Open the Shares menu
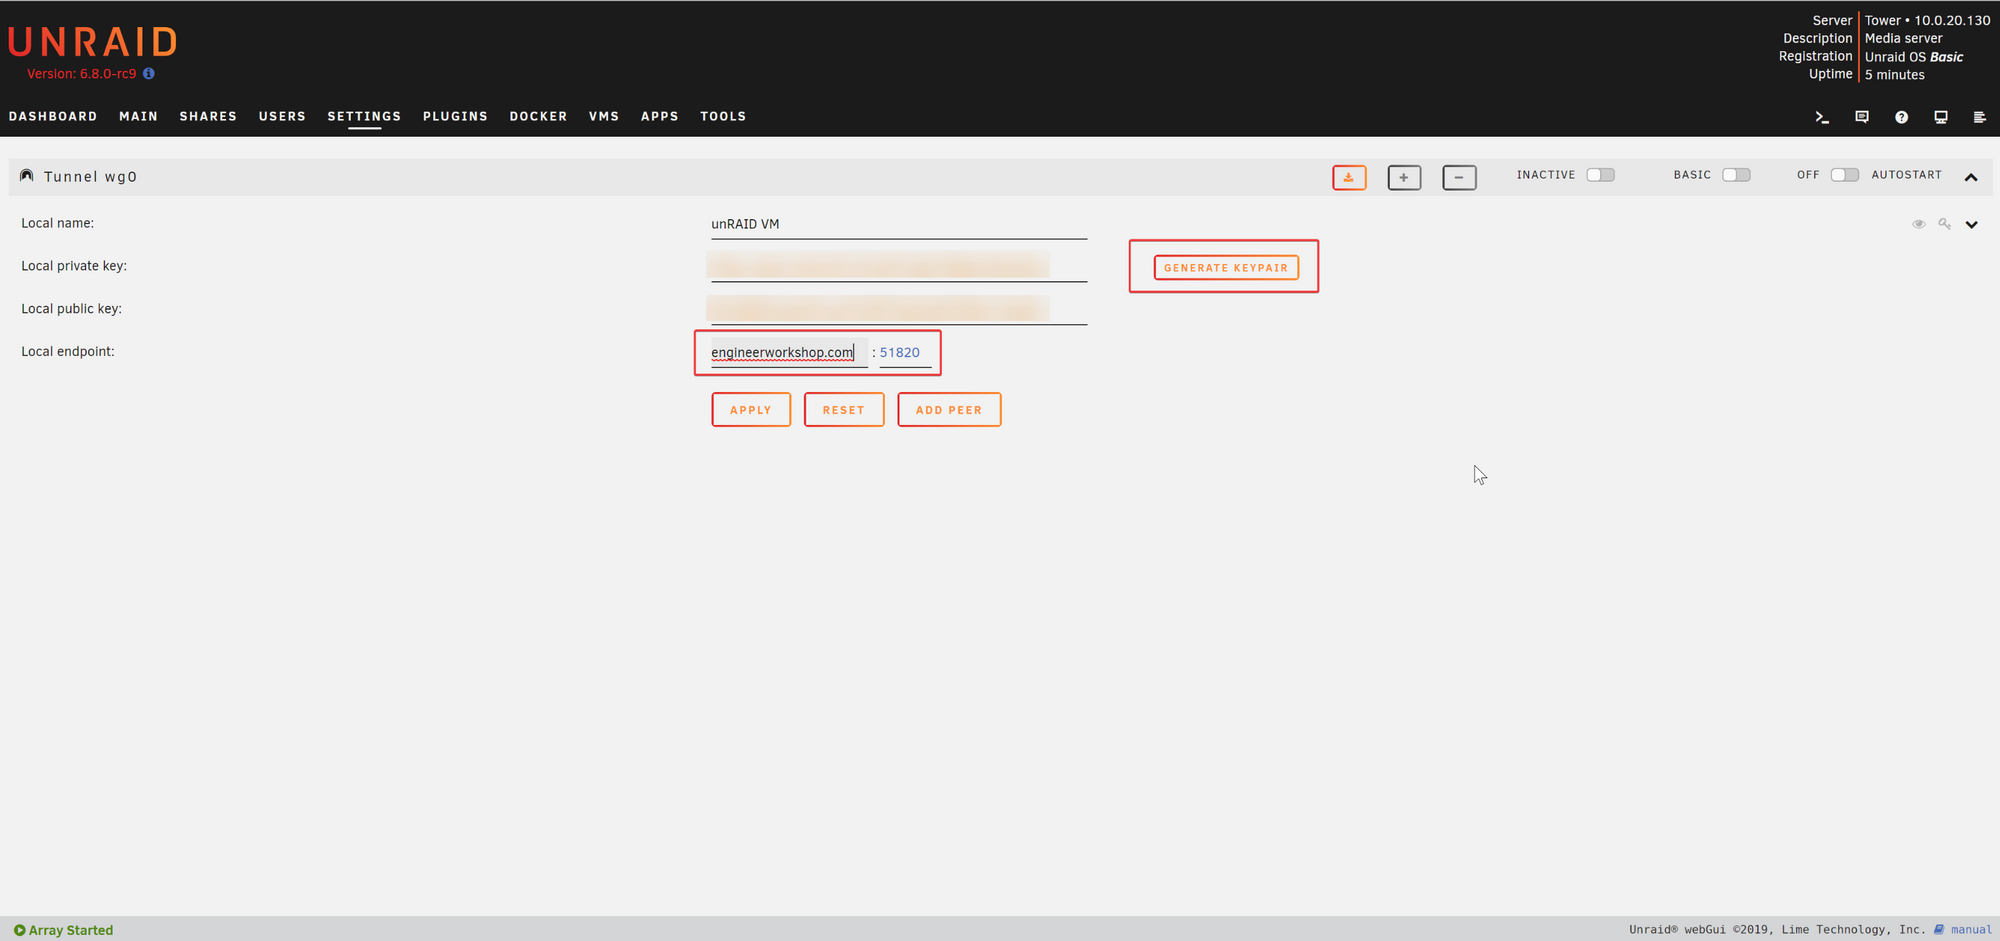 [208, 116]
